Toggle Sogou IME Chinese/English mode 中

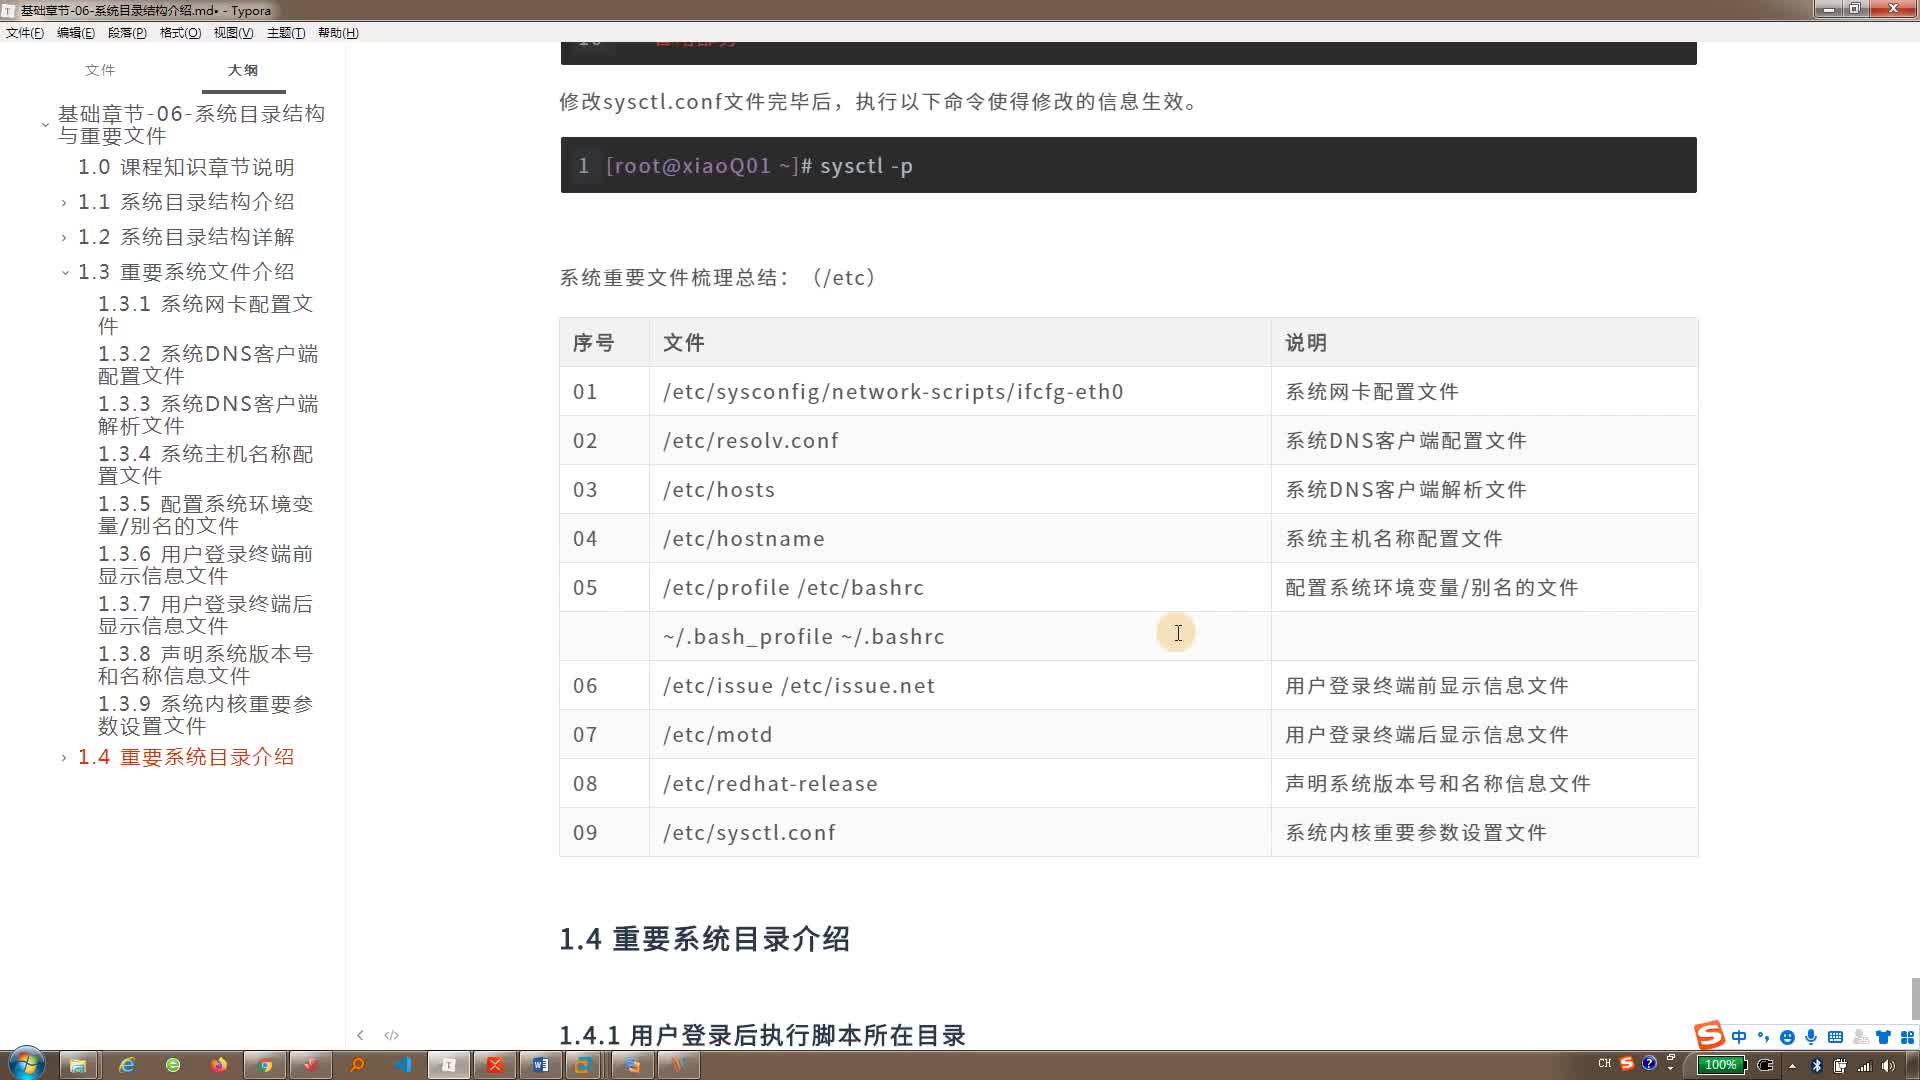click(1739, 1037)
